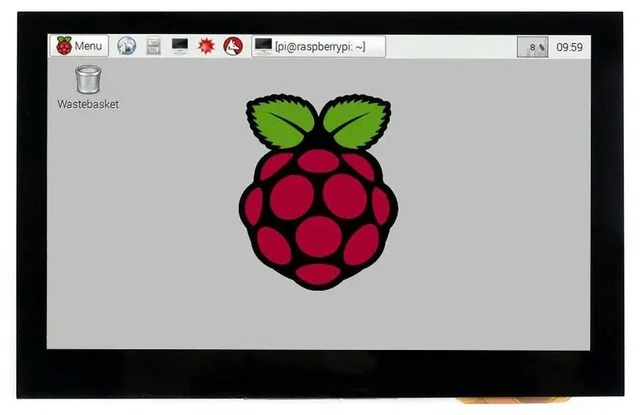Select the pi@raspberrypi terminal taskbar entry
640x415 pixels.
318,47
